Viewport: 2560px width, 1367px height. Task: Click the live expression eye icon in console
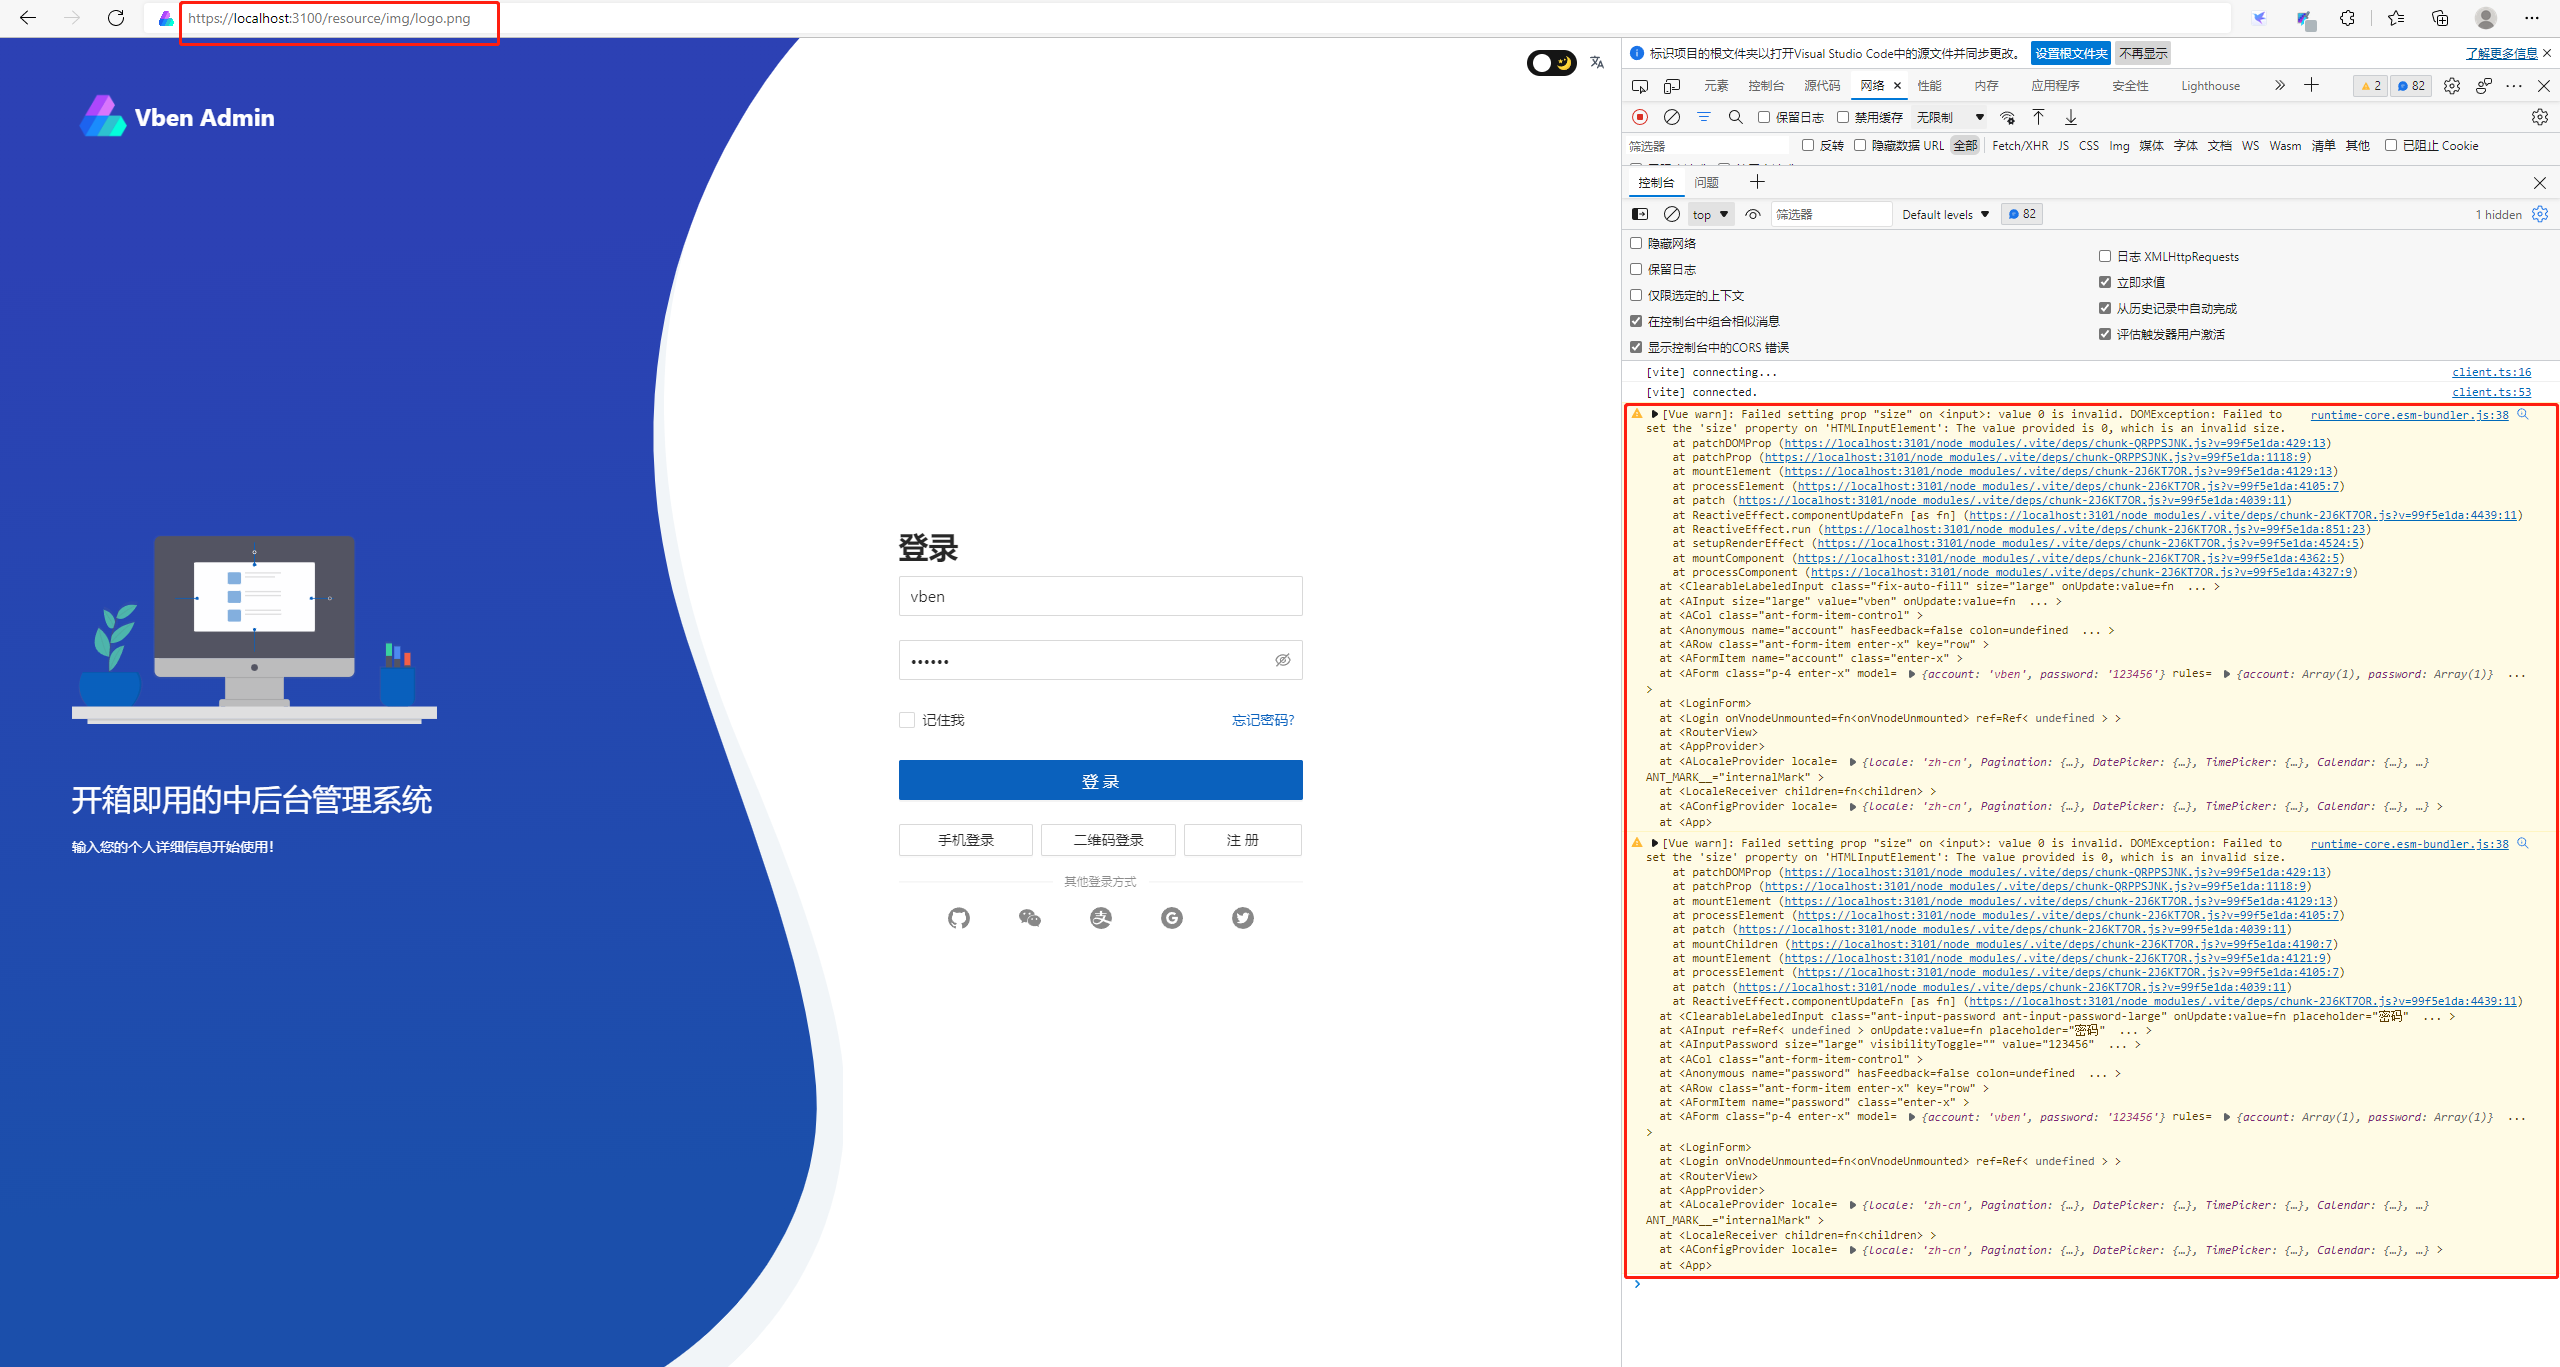[x=1753, y=214]
